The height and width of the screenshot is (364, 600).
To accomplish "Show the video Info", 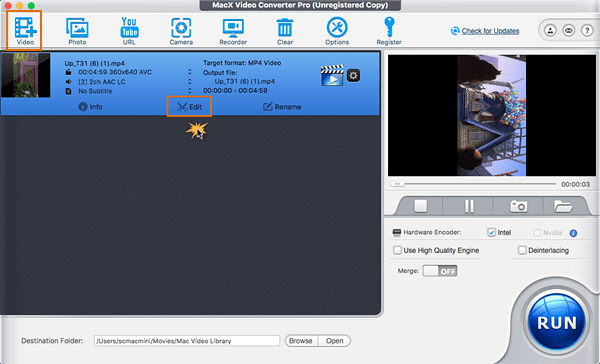I will click(x=90, y=107).
